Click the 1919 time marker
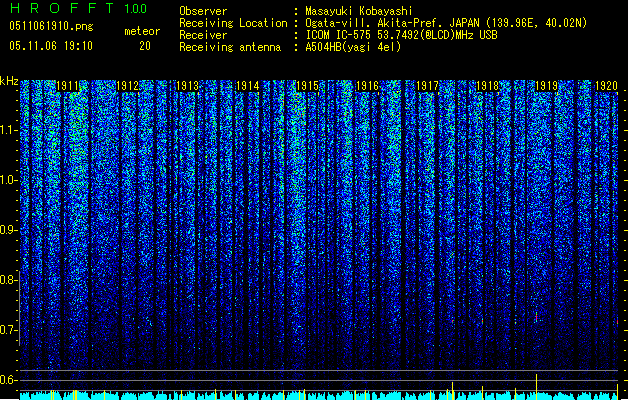This screenshot has height=400, width=629. pyautogui.click(x=547, y=86)
